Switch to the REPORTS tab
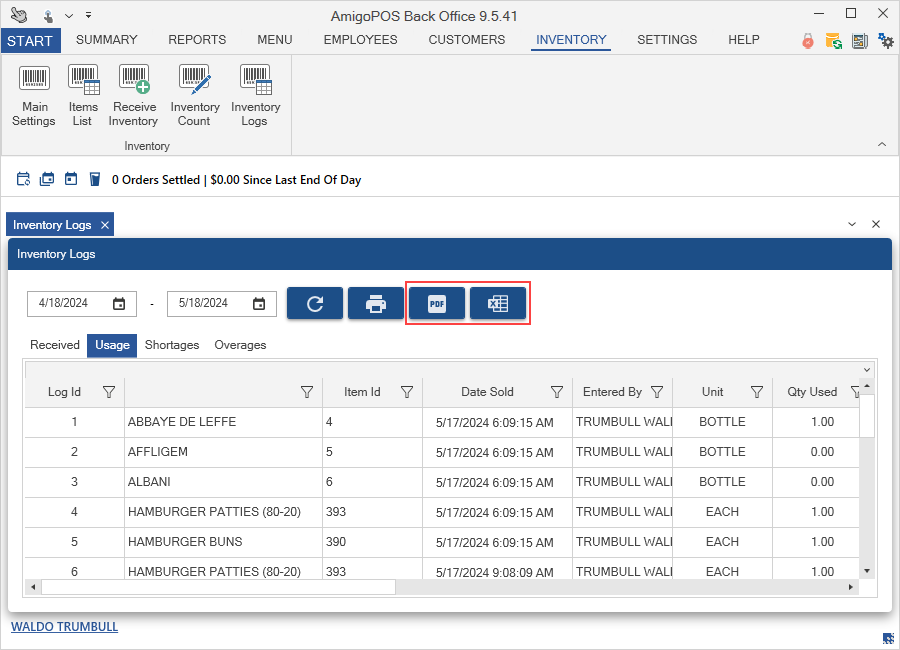 coord(197,40)
